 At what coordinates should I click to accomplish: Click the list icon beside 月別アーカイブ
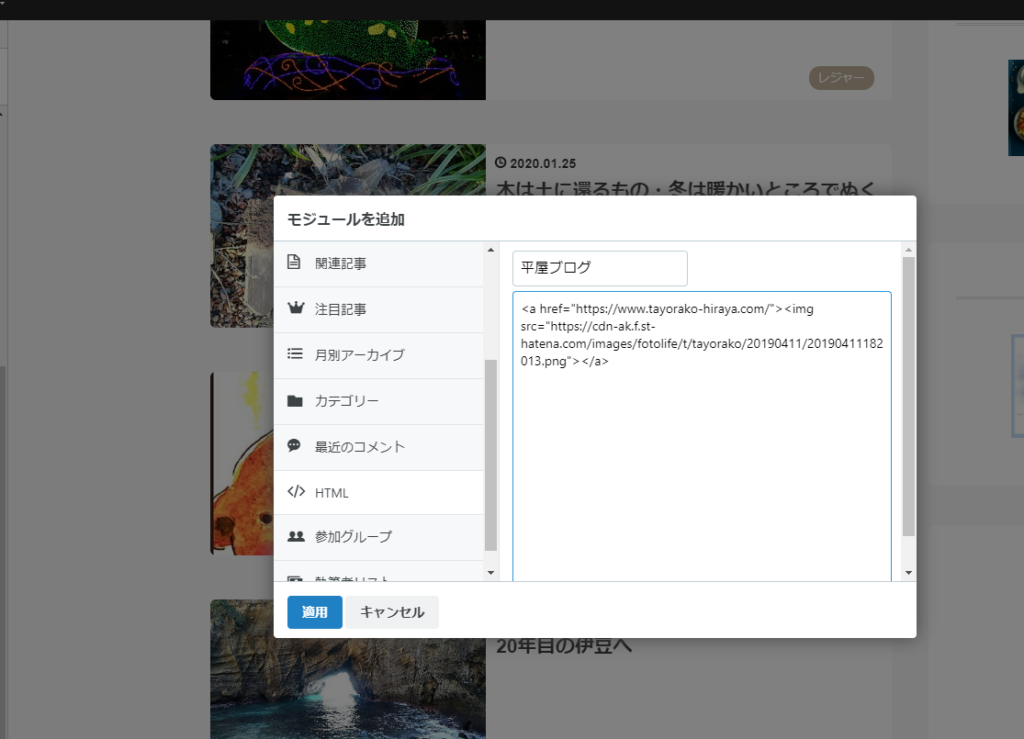tap(295, 354)
